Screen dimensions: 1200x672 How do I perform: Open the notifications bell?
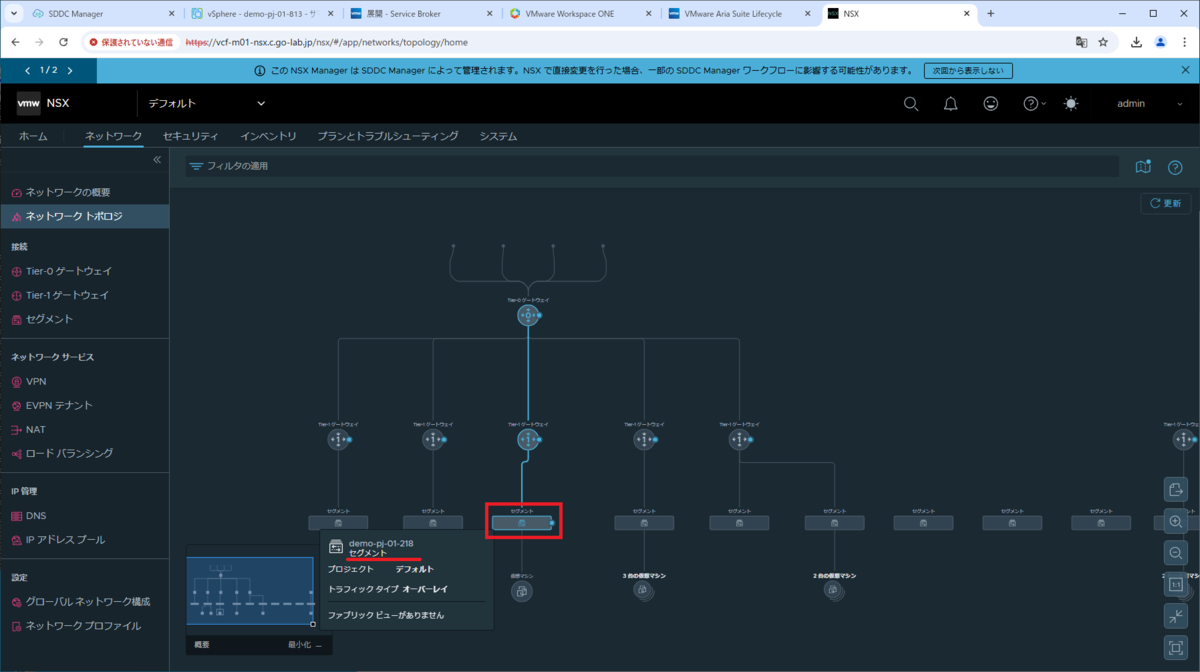coord(951,104)
